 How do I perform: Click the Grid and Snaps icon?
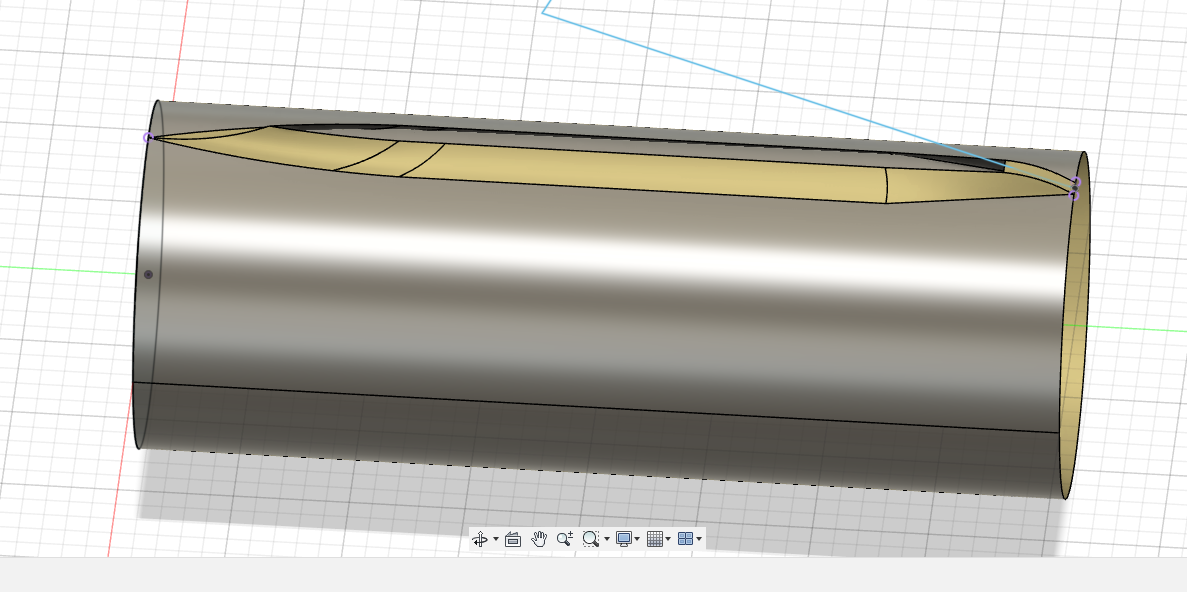tap(655, 539)
